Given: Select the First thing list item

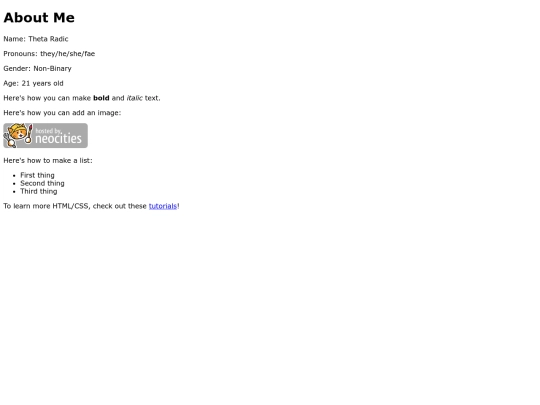Looking at the screenshot, I should 37,175.
